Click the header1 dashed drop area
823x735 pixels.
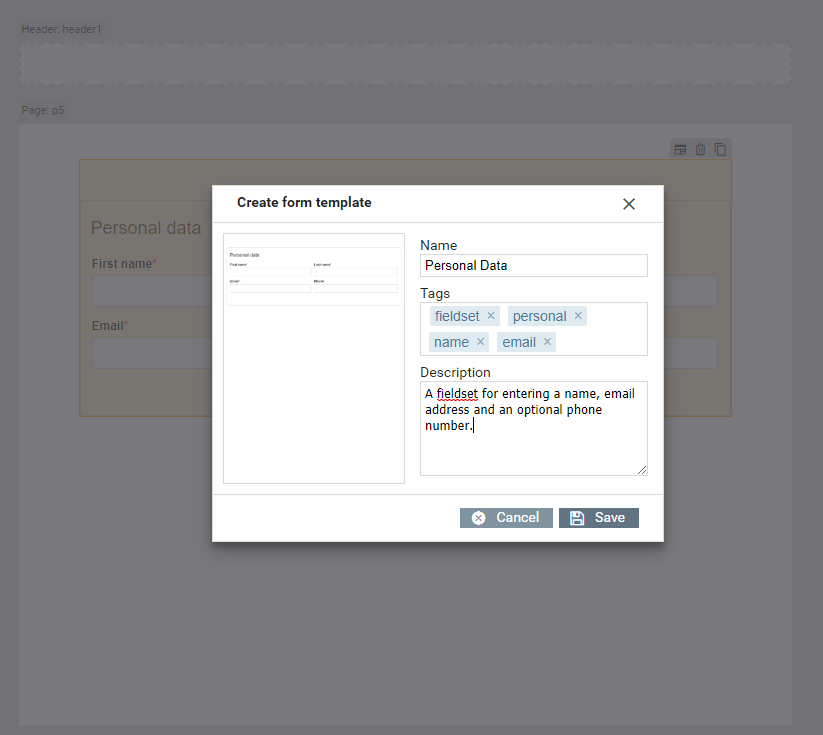405,64
